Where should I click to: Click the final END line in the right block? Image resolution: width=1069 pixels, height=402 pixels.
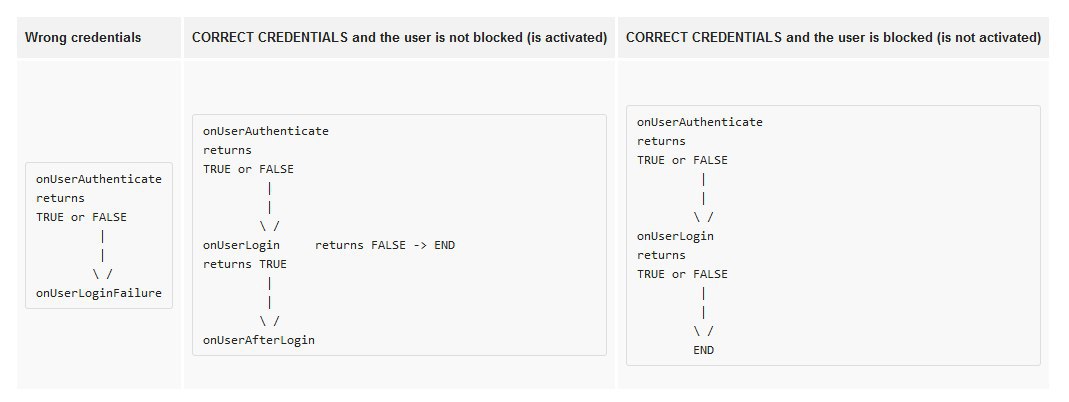tap(704, 350)
